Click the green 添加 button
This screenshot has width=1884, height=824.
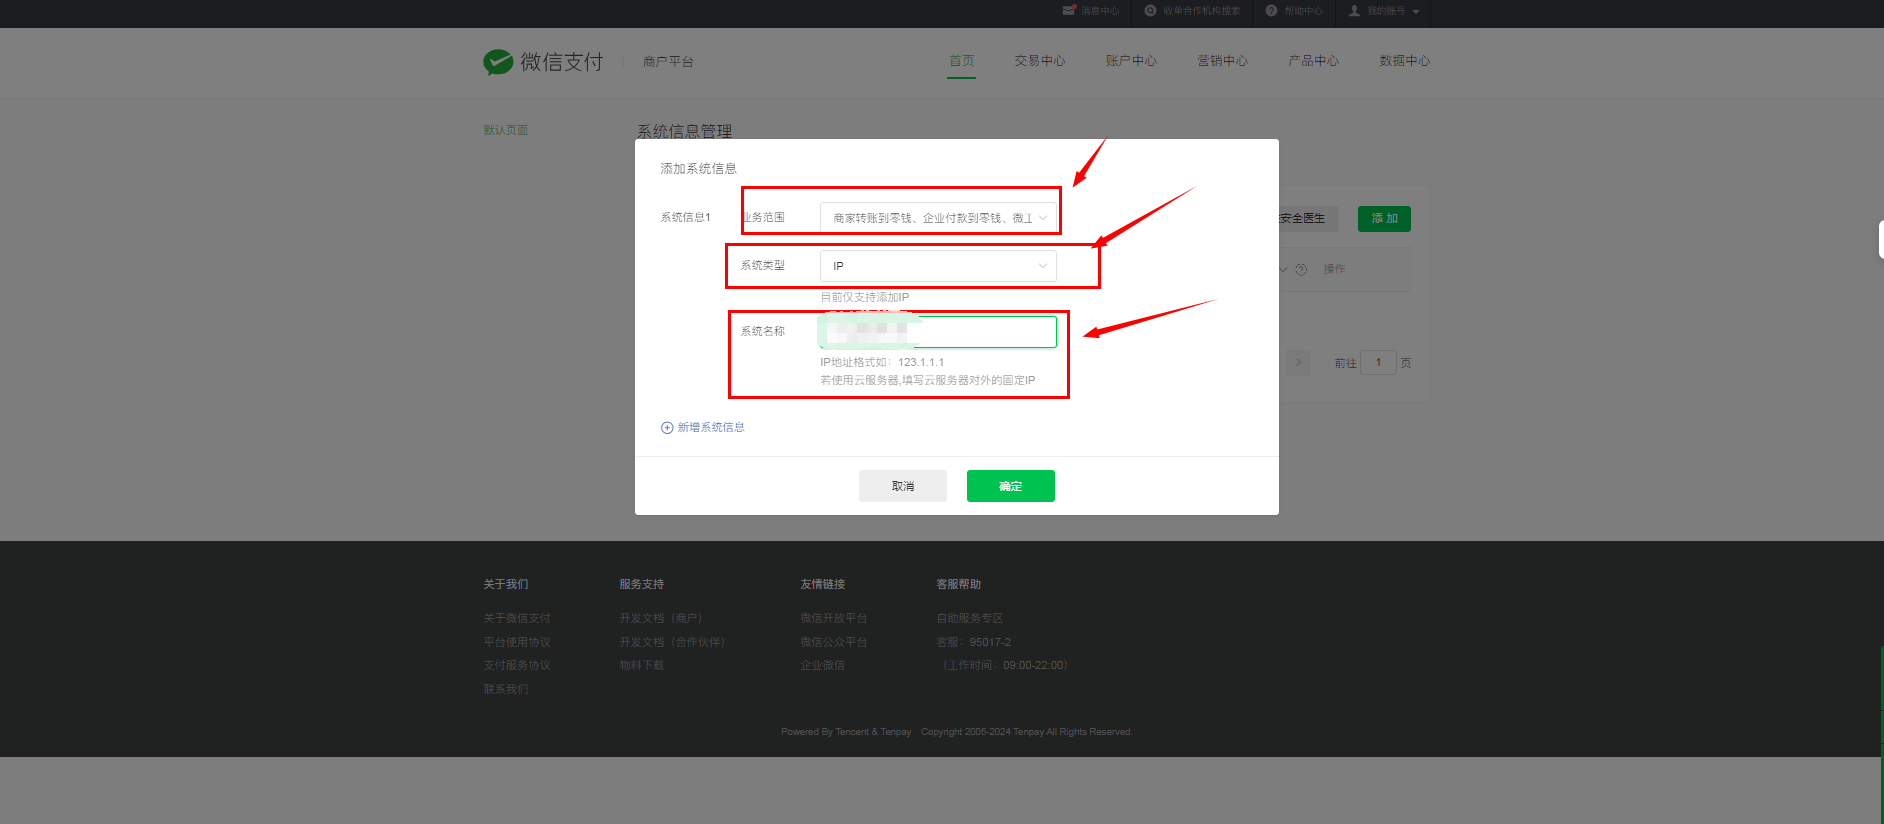tap(1383, 219)
